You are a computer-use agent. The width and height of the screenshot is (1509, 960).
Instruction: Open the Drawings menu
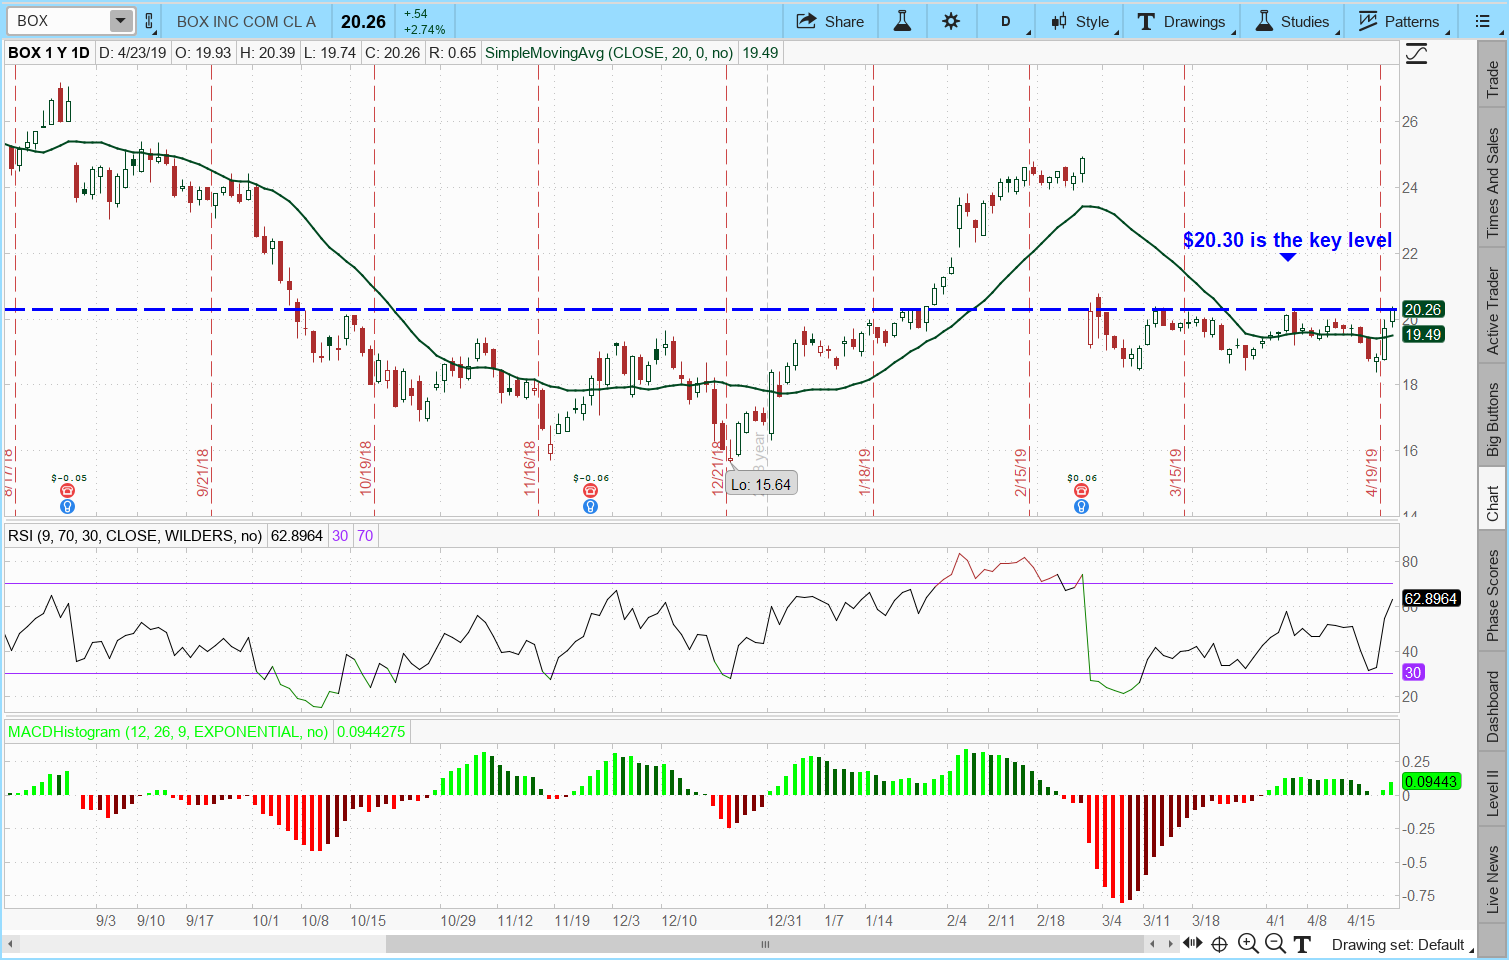(1182, 21)
